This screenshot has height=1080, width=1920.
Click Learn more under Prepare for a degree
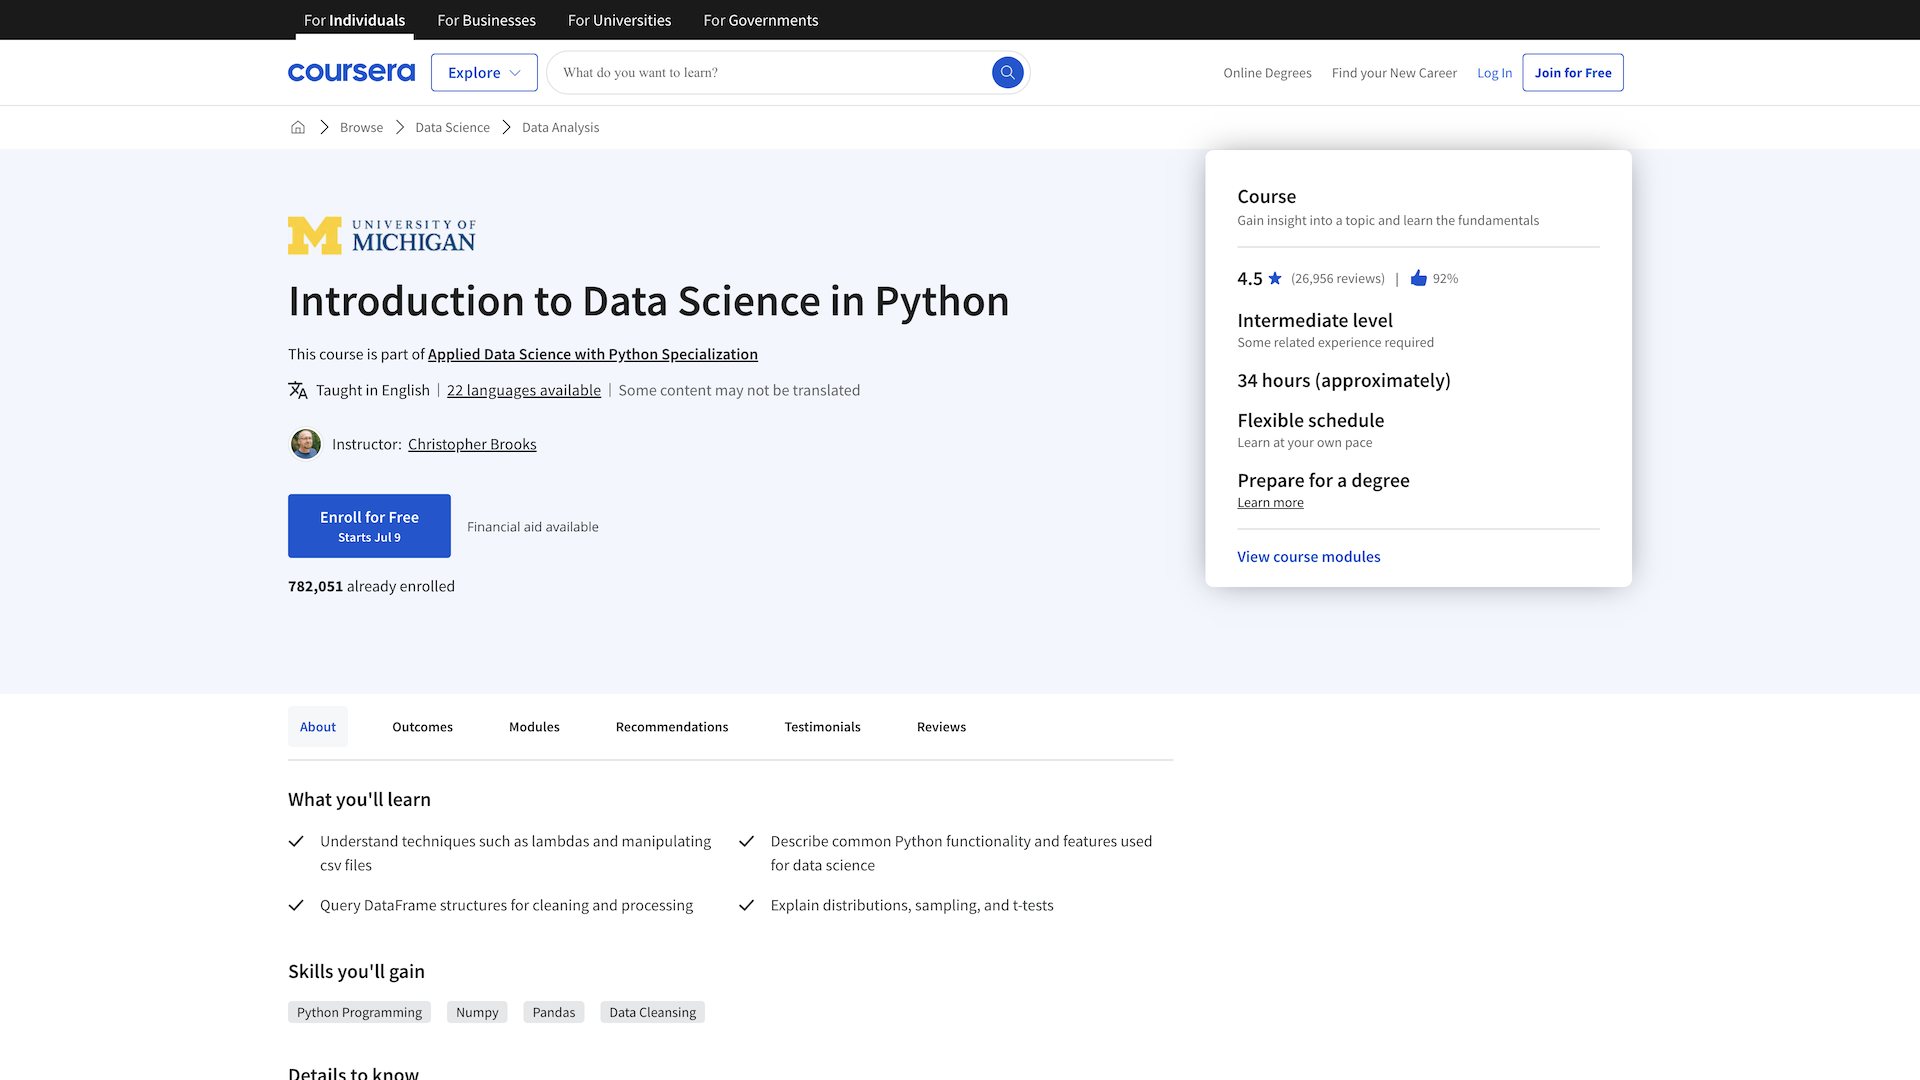[1270, 502]
